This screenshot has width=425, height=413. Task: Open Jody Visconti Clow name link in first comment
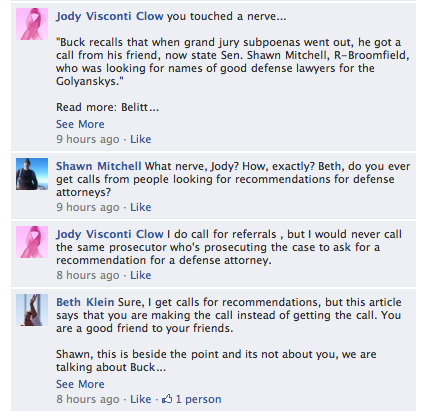coord(110,16)
